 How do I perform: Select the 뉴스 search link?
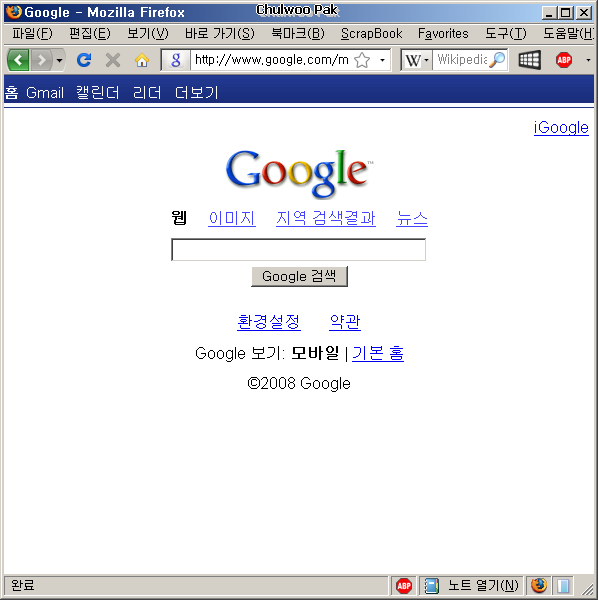point(412,218)
